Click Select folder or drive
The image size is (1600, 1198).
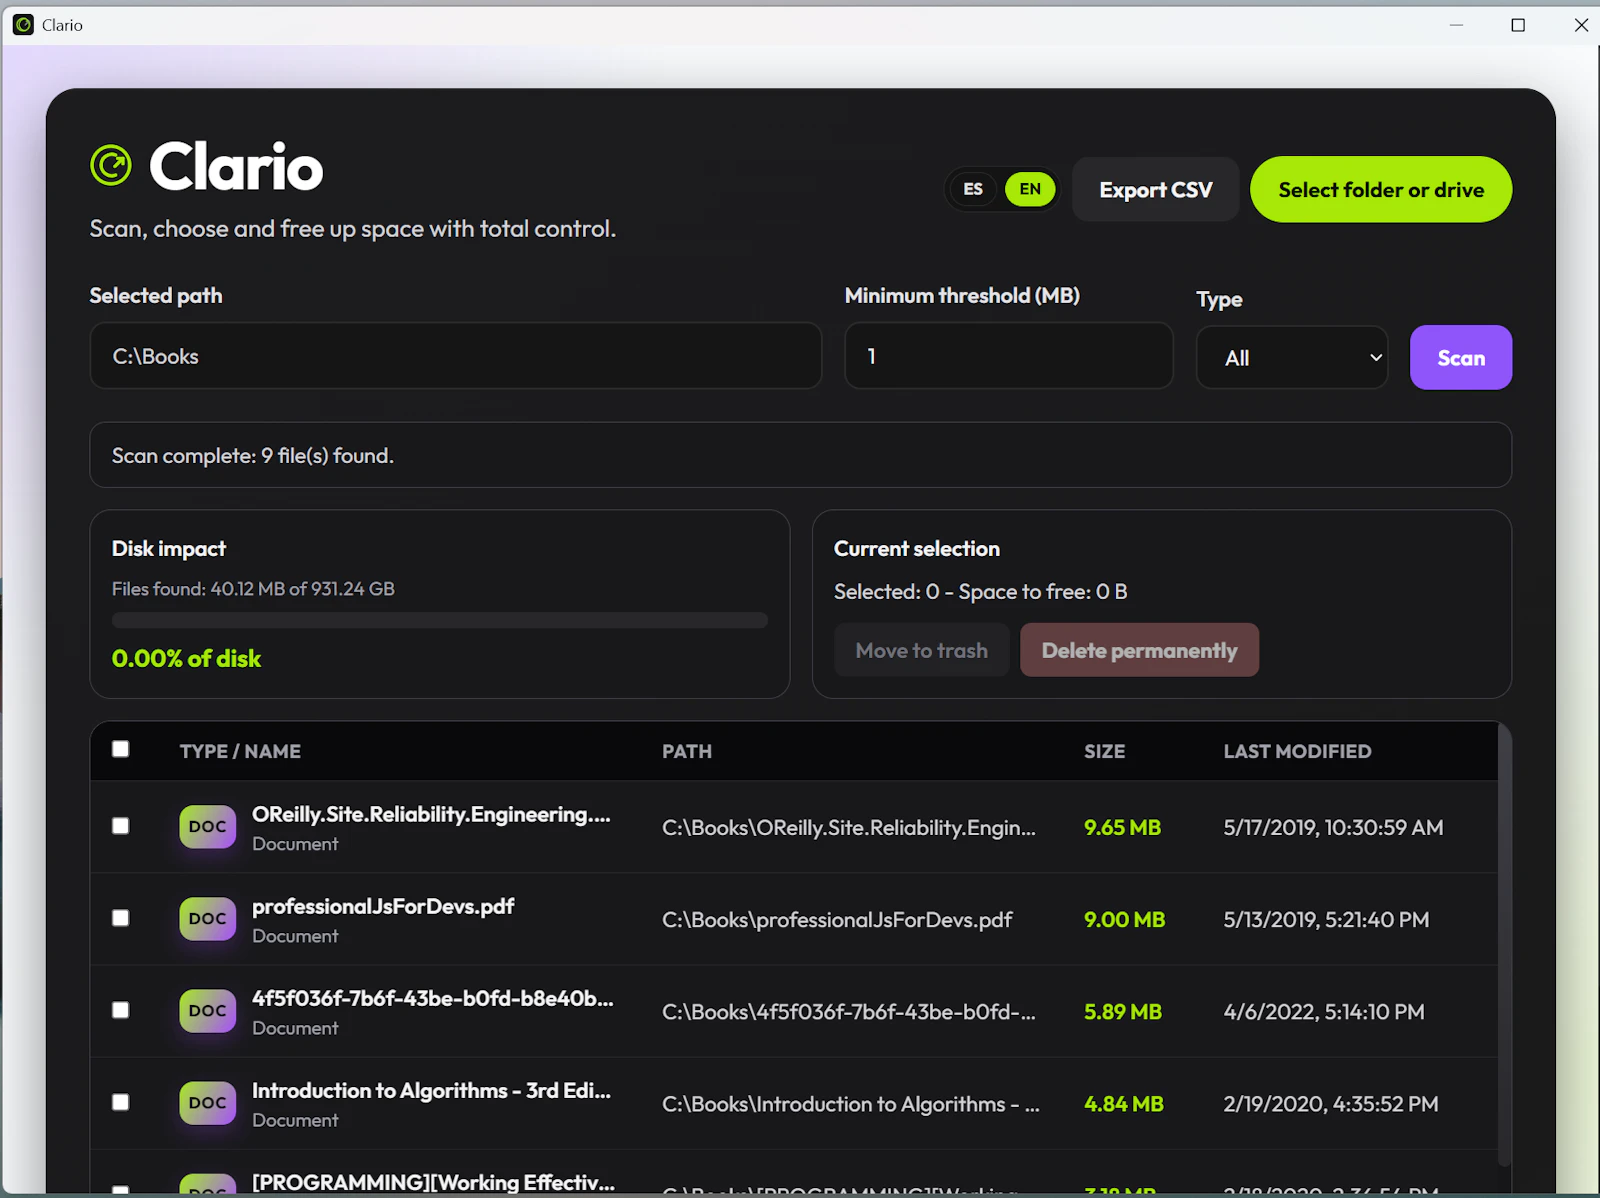[1381, 190]
